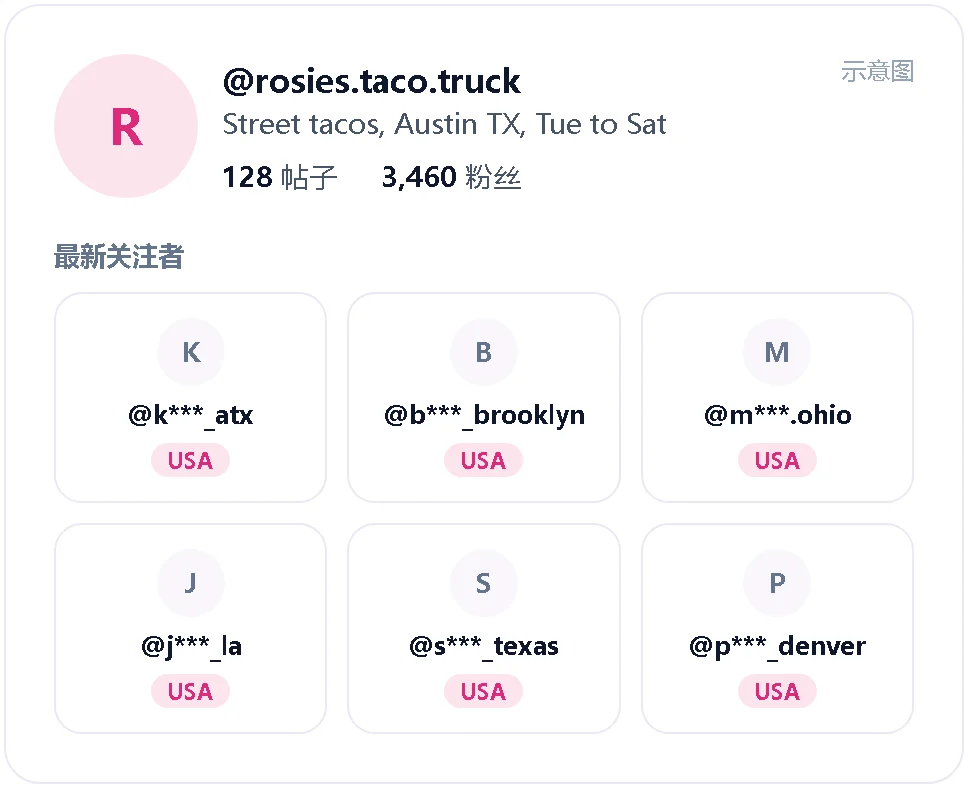
Task: Click the @rosies.taco.truck username heading
Action: click(x=372, y=82)
